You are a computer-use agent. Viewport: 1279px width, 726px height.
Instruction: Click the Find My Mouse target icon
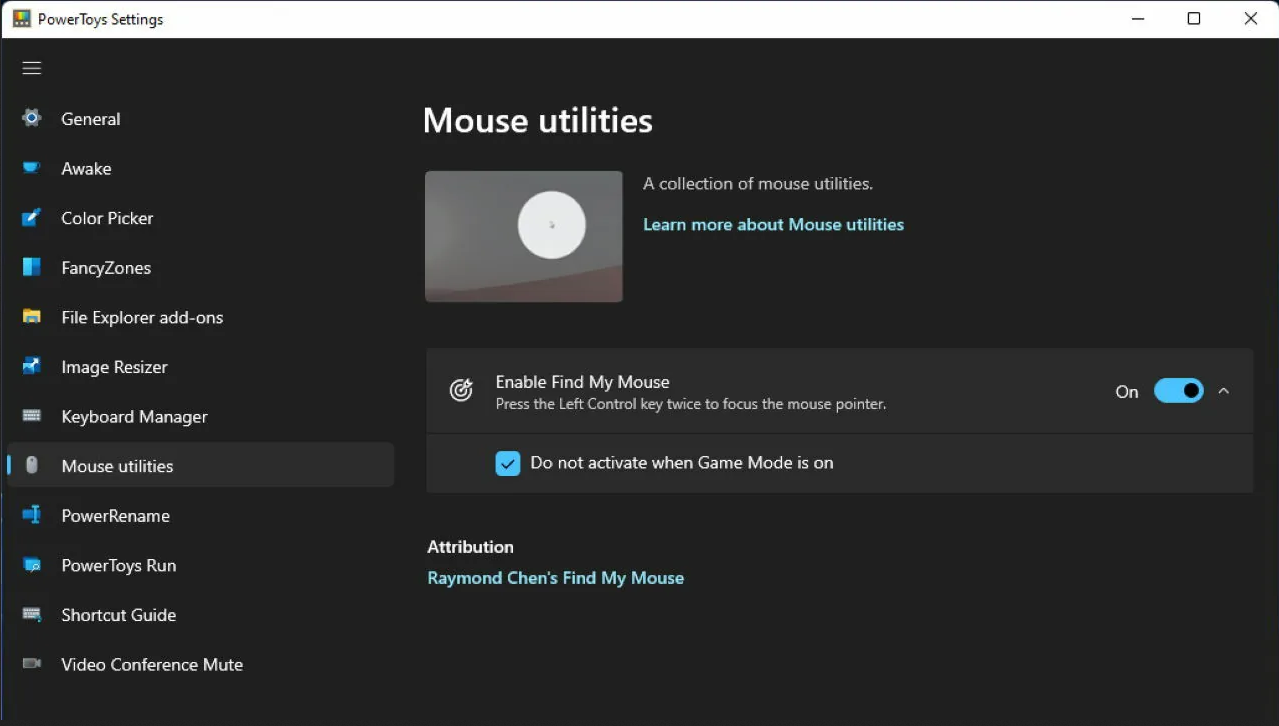click(x=461, y=391)
